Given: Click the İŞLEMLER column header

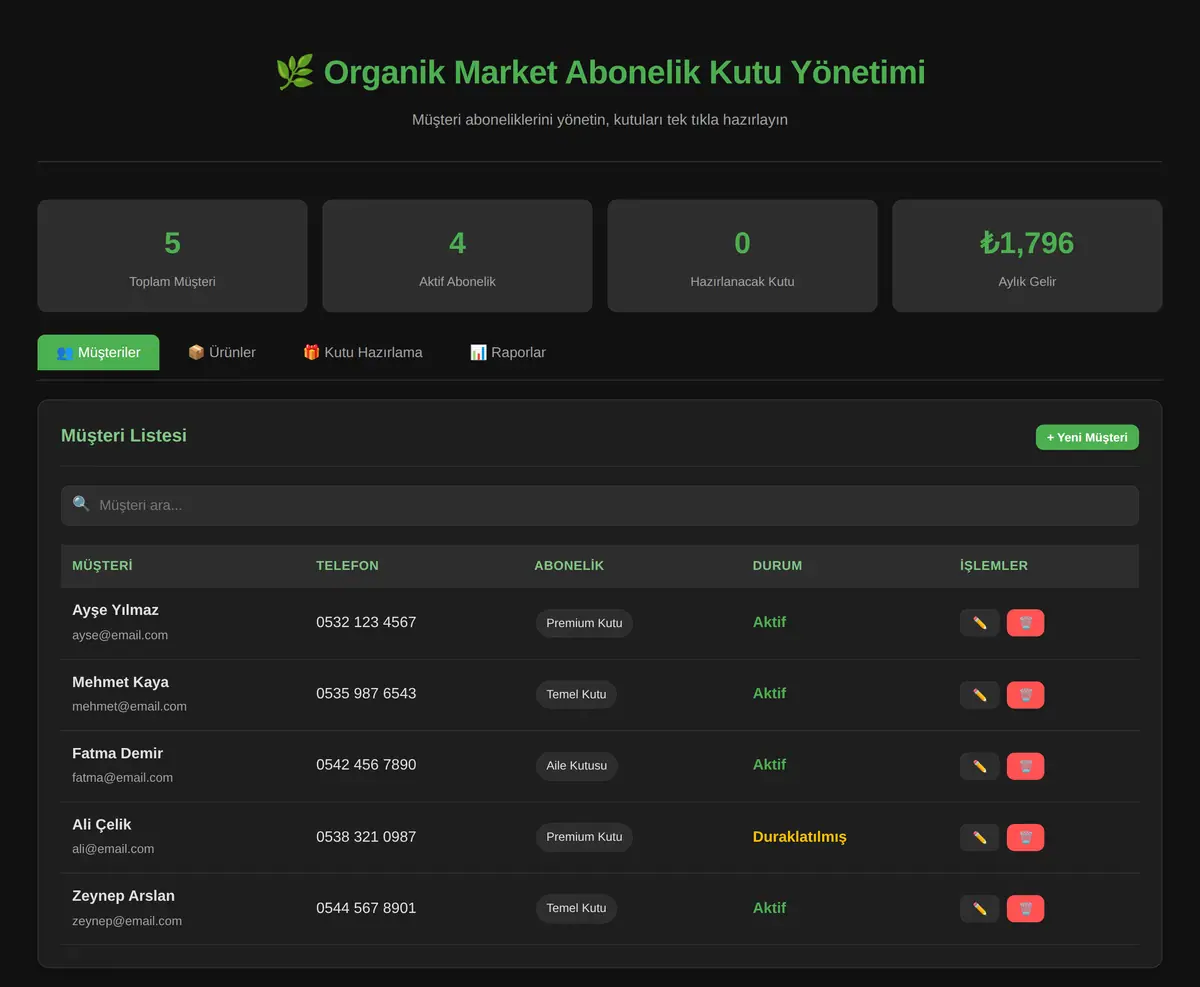Looking at the screenshot, I should pos(994,566).
